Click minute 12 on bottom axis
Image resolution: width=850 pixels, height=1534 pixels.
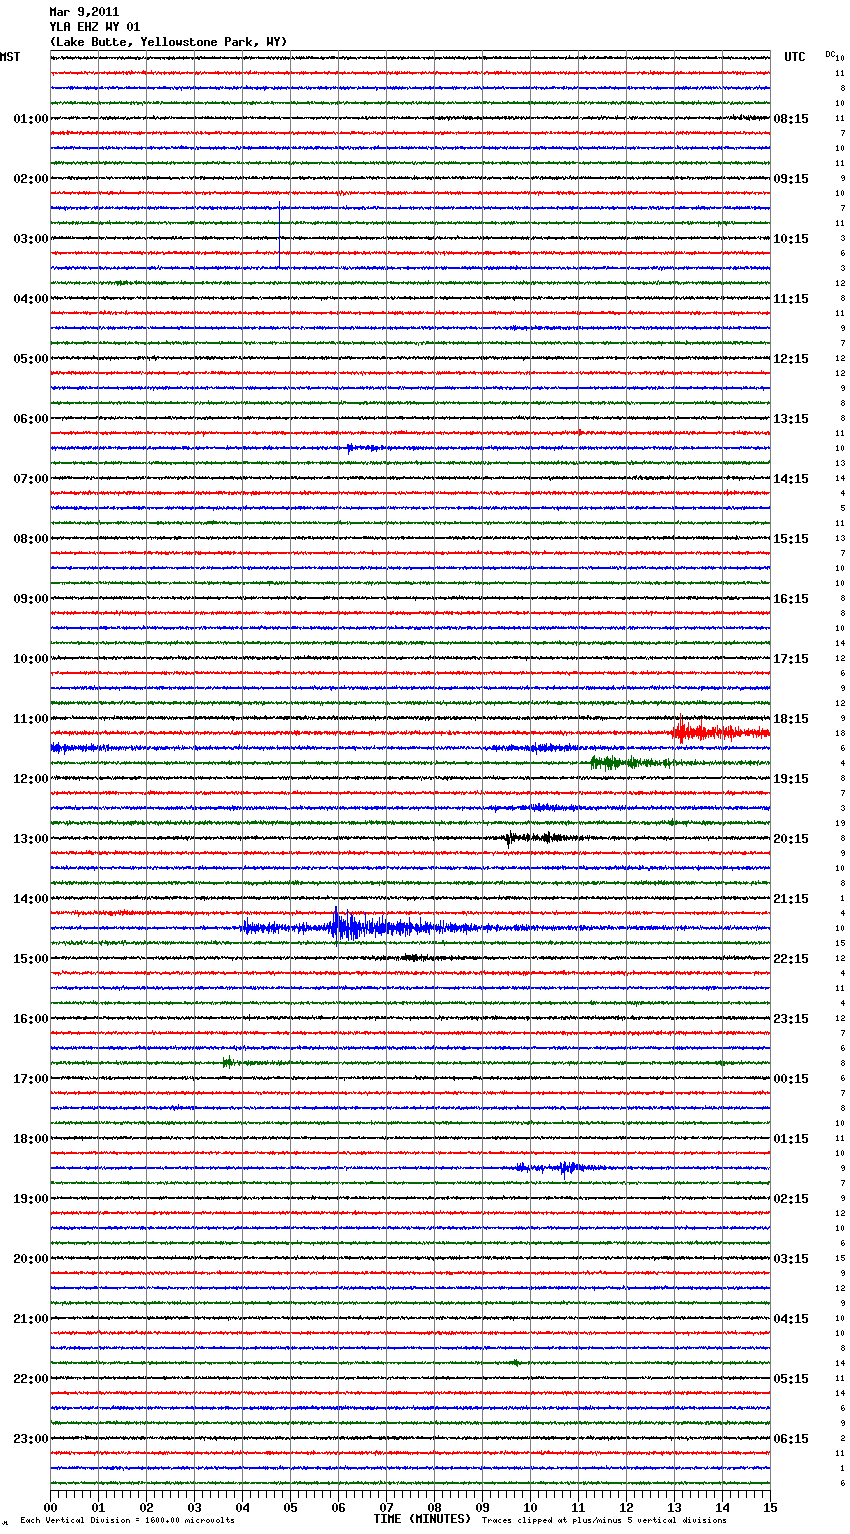click(x=626, y=1507)
